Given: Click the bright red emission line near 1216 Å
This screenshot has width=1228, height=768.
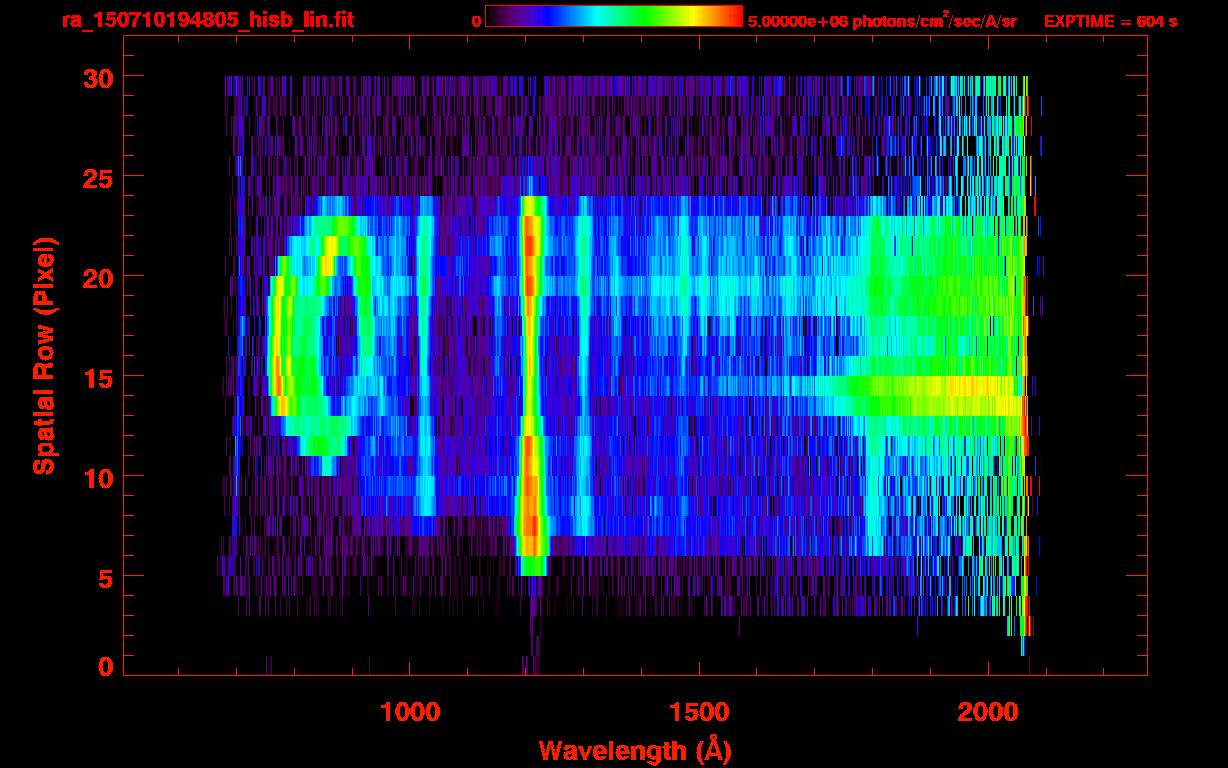Looking at the screenshot, I should (531, 385).
